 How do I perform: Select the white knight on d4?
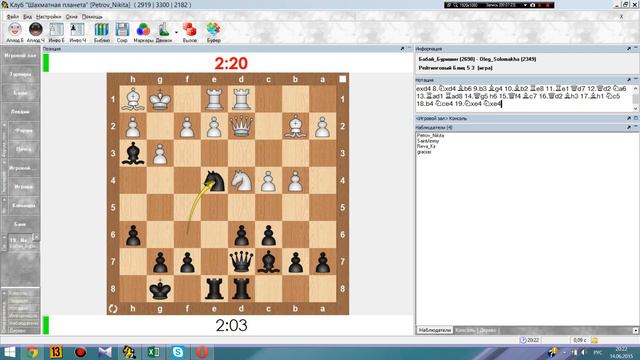pos(241,180)
